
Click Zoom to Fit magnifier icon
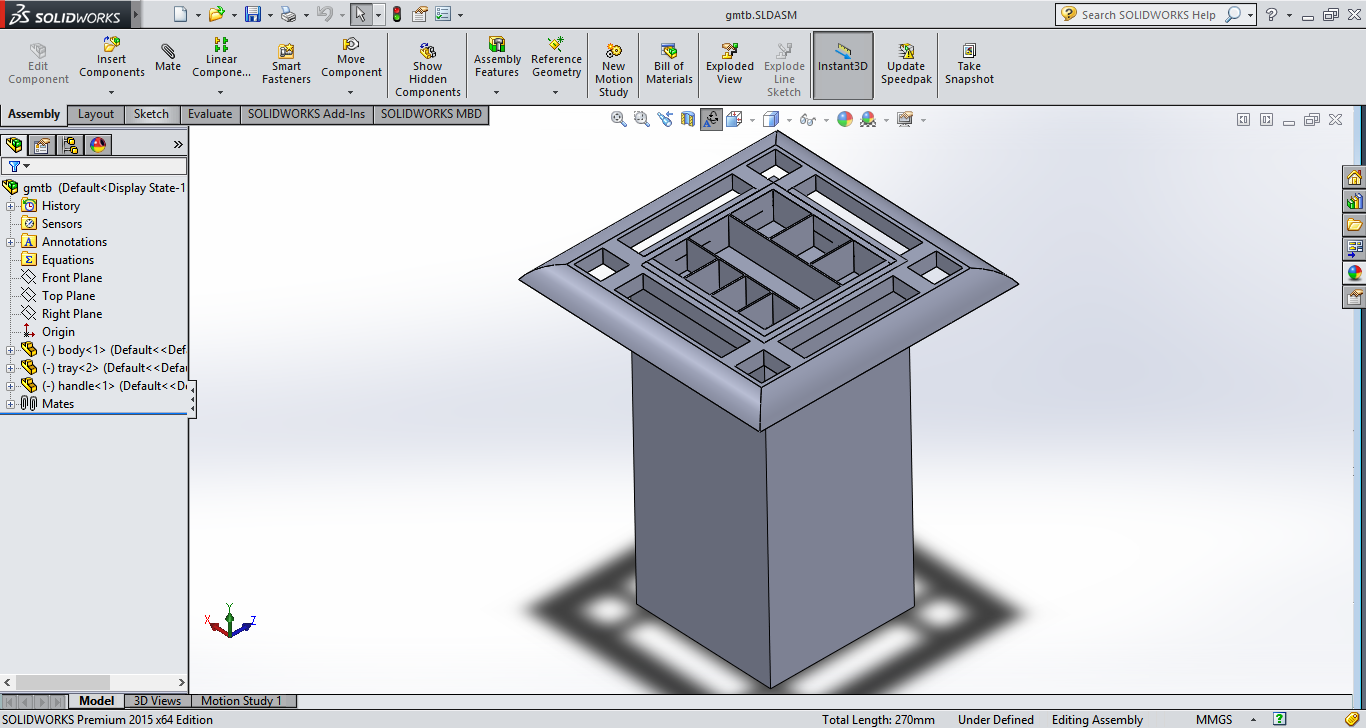(618, 119)
